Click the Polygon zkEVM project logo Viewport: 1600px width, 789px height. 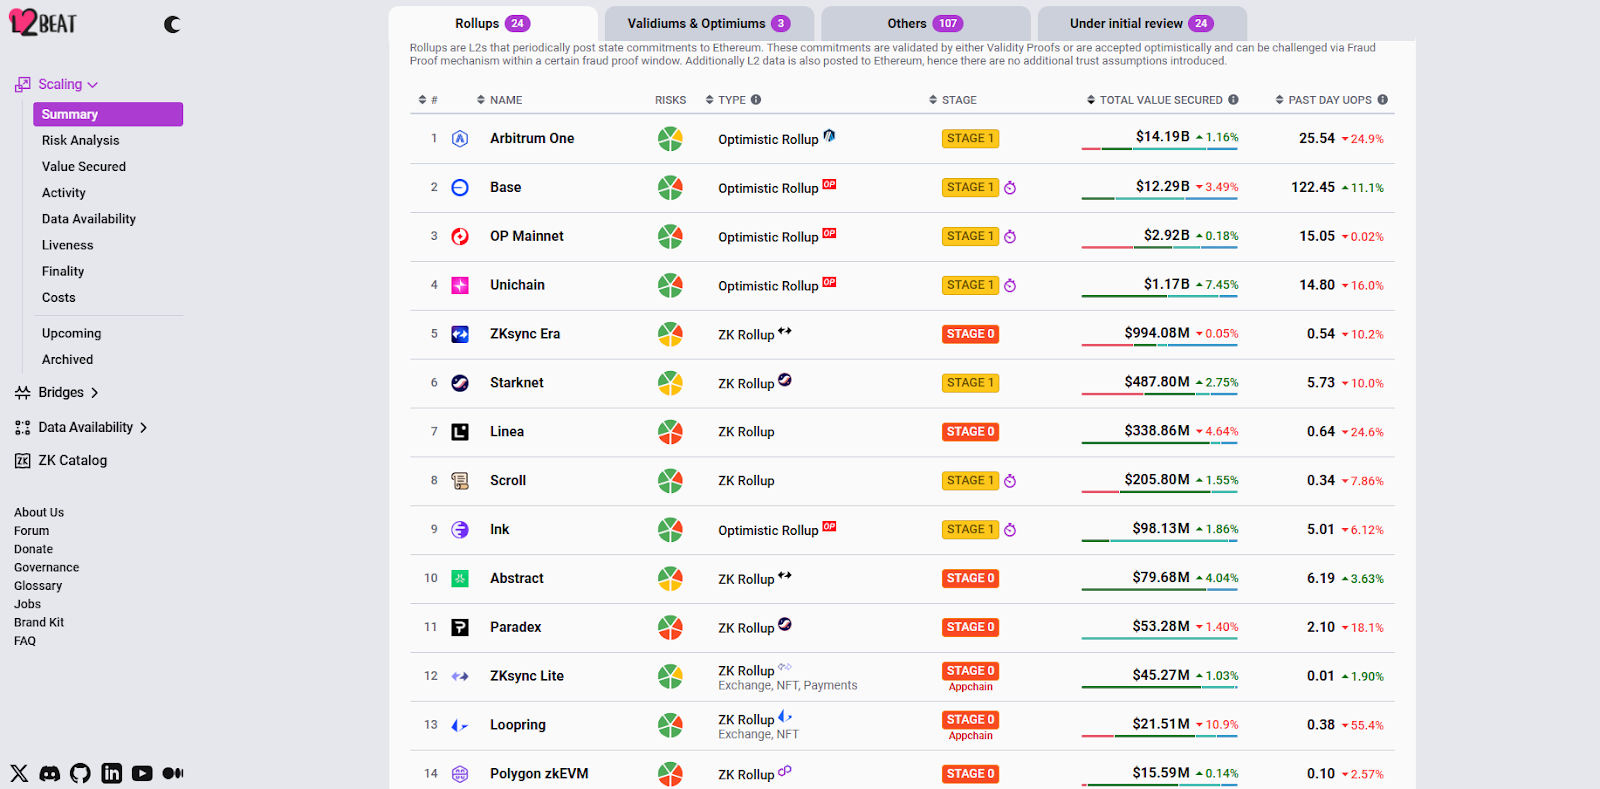point(460,774)
